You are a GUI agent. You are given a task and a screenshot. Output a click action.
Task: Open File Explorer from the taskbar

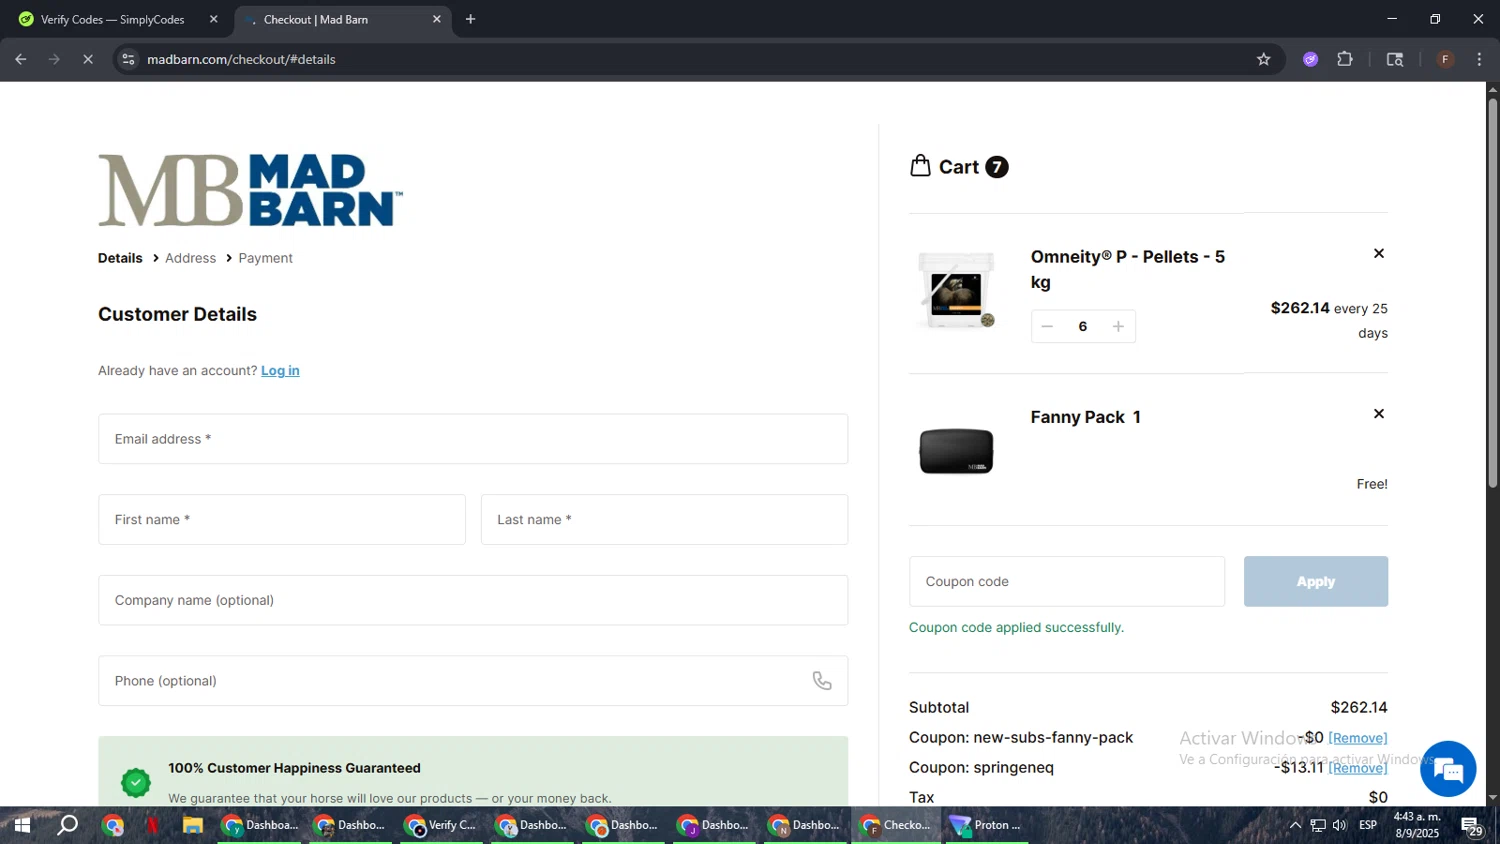pyautogui.click(x=193, y=825)
